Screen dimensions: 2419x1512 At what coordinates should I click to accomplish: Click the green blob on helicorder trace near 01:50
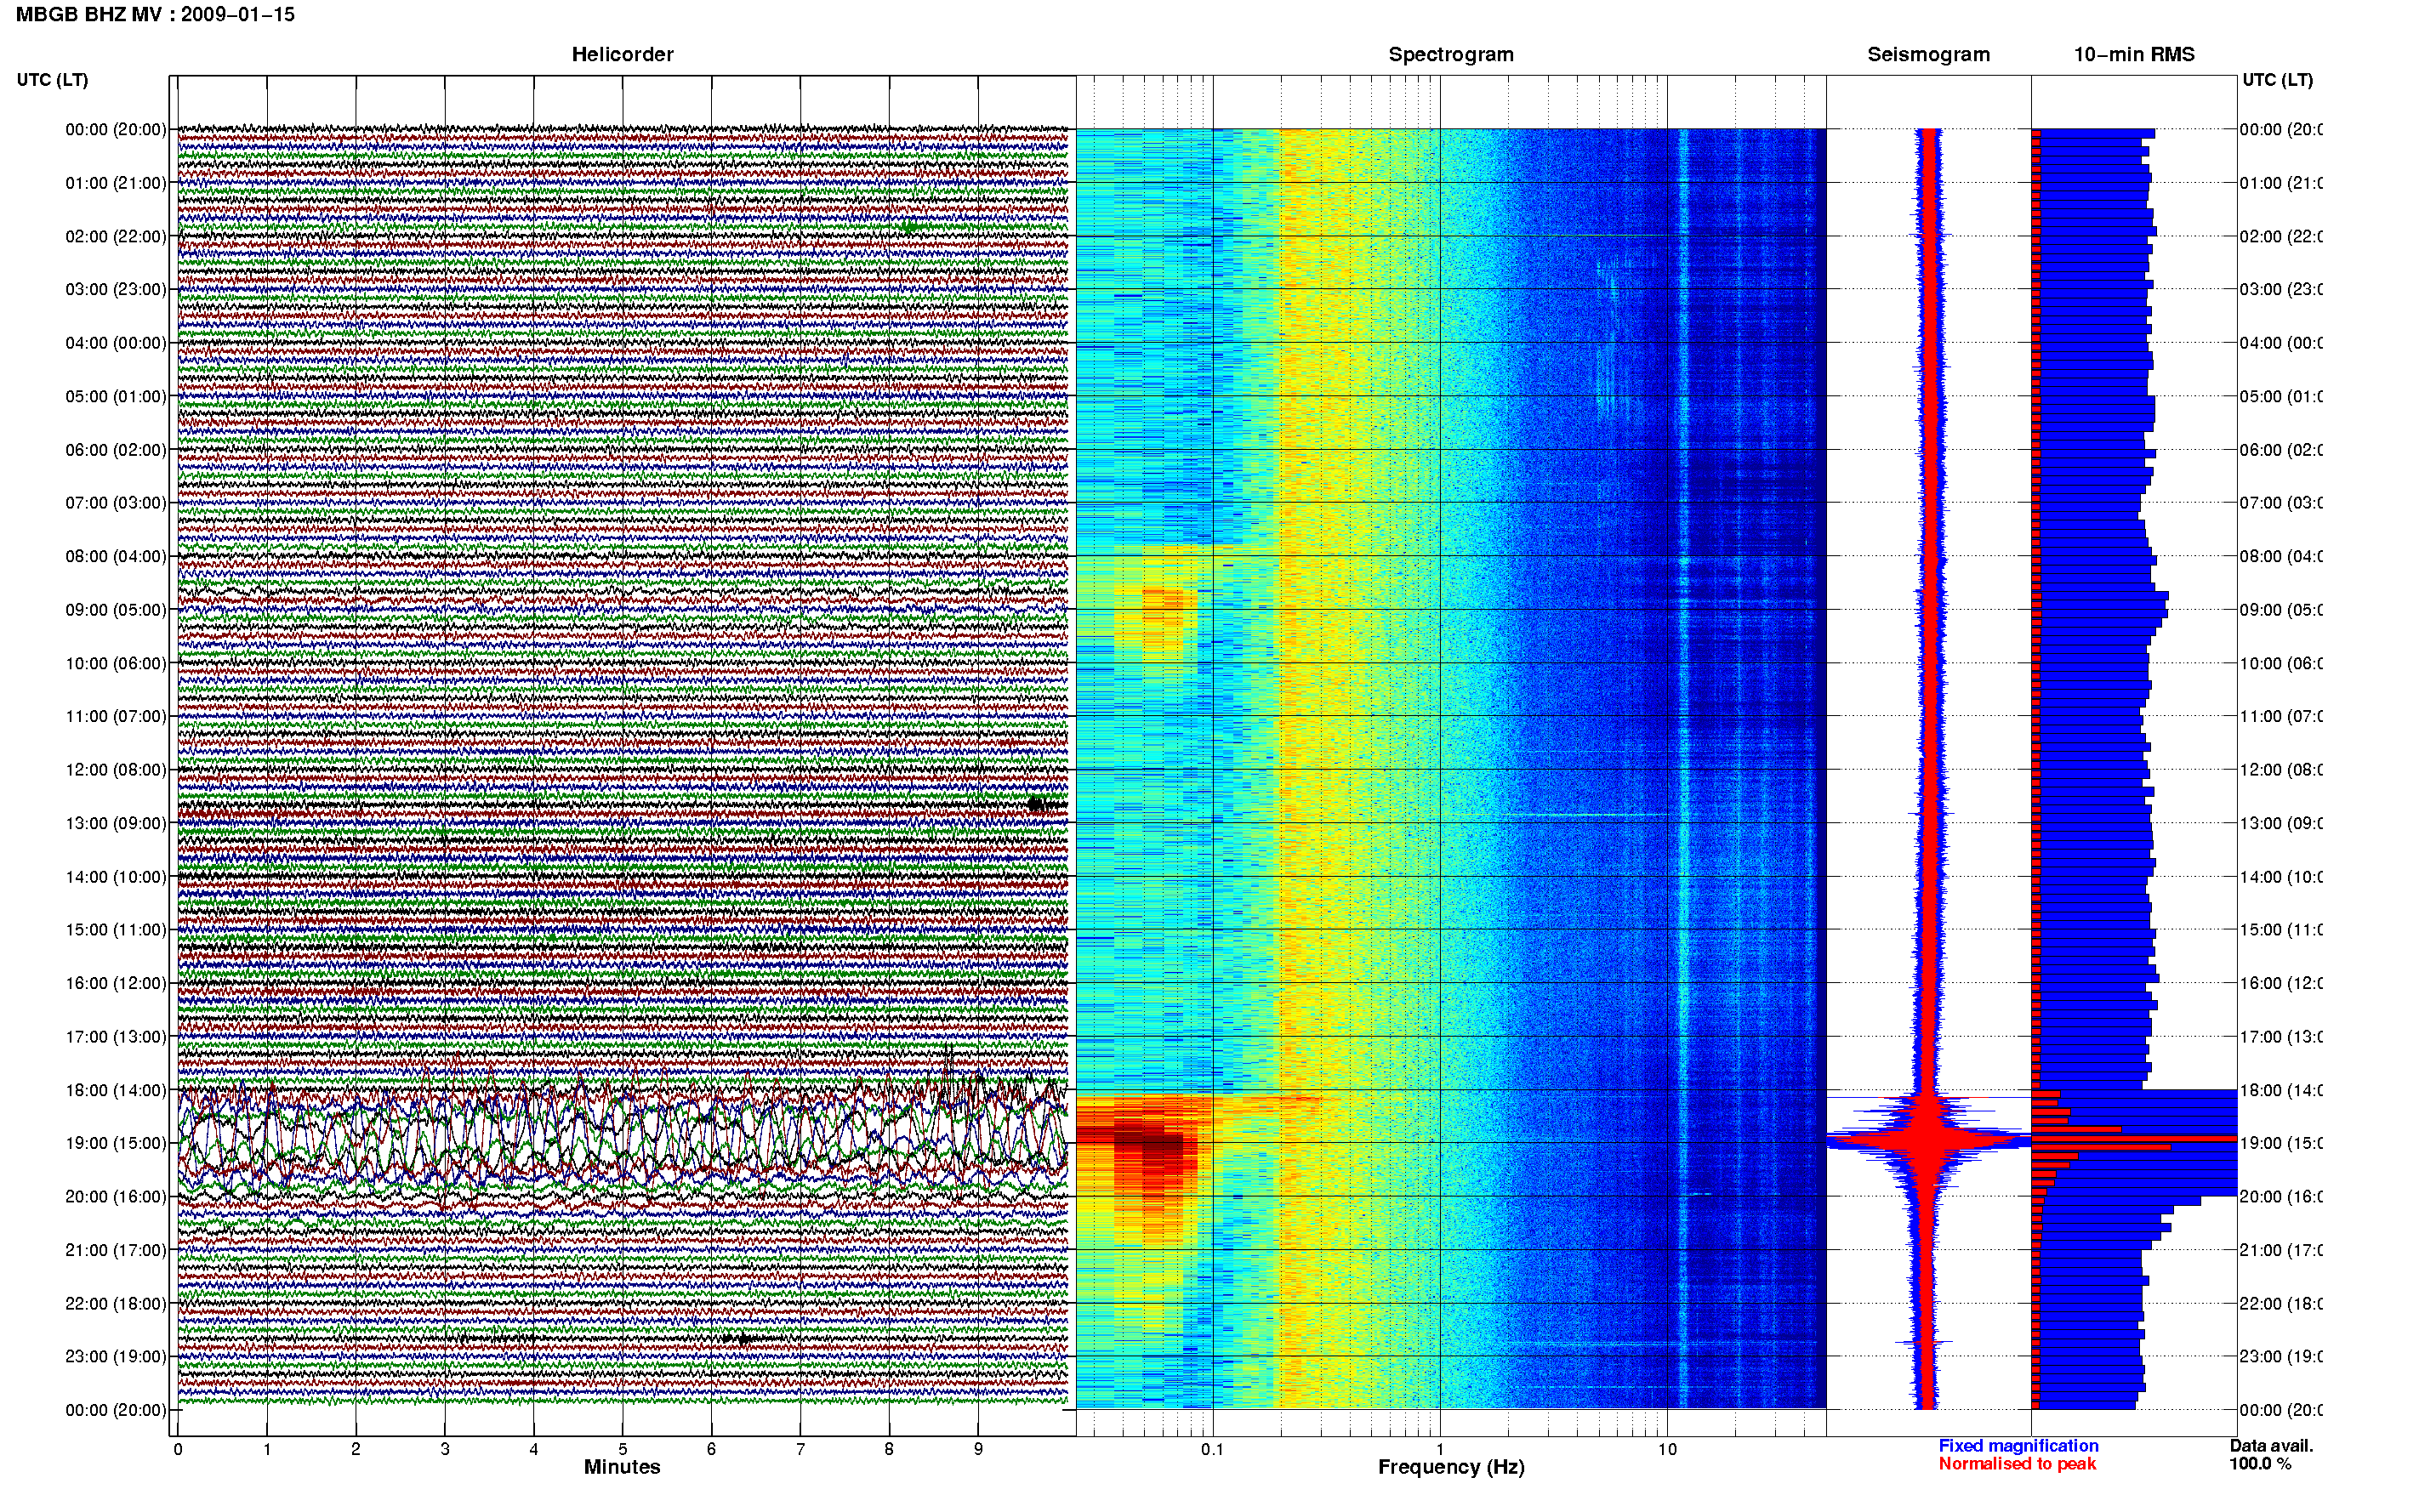(x=909, y=227)
